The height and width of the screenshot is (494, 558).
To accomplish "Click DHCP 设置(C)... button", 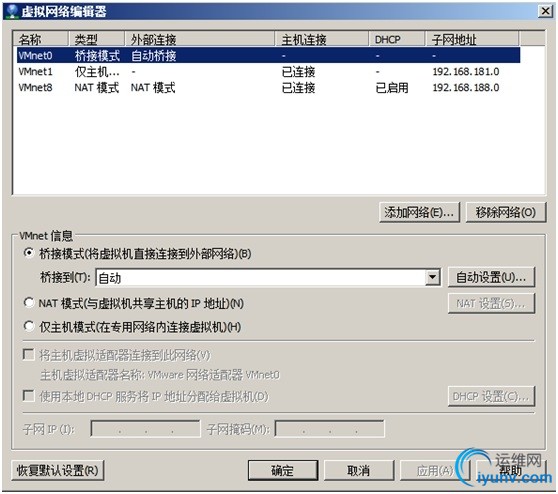I will [x=491, y=396].
